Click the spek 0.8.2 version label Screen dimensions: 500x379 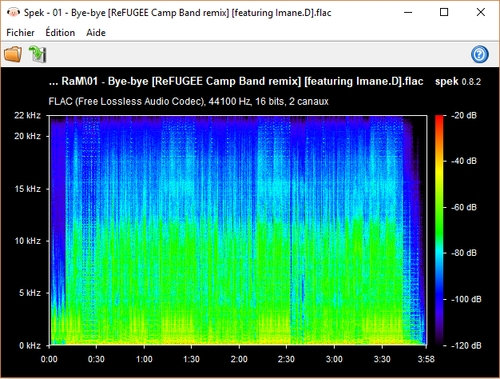tap(458, 81)
